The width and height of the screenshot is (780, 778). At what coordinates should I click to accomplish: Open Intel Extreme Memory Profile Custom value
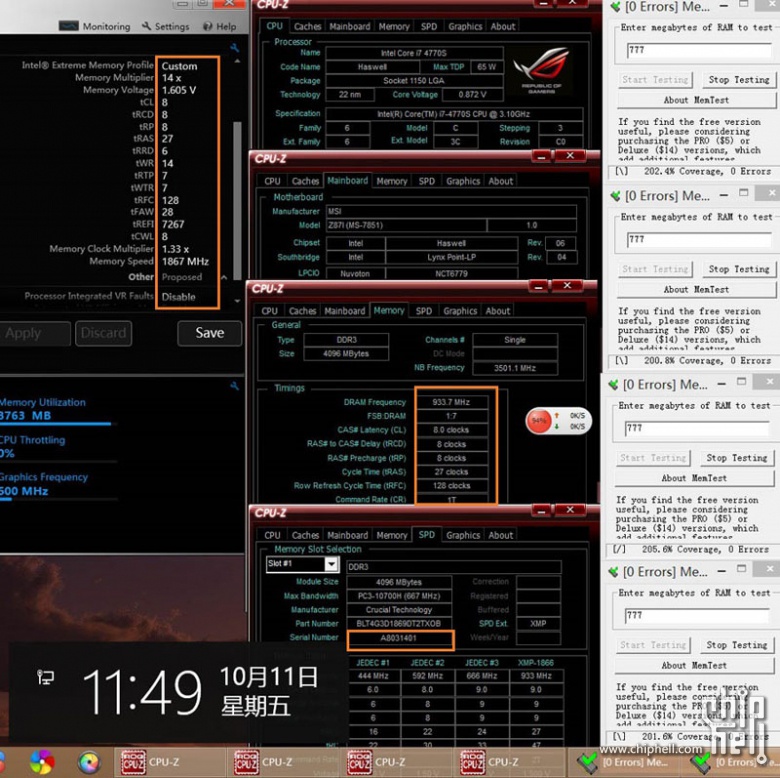[x=180, y=66]
